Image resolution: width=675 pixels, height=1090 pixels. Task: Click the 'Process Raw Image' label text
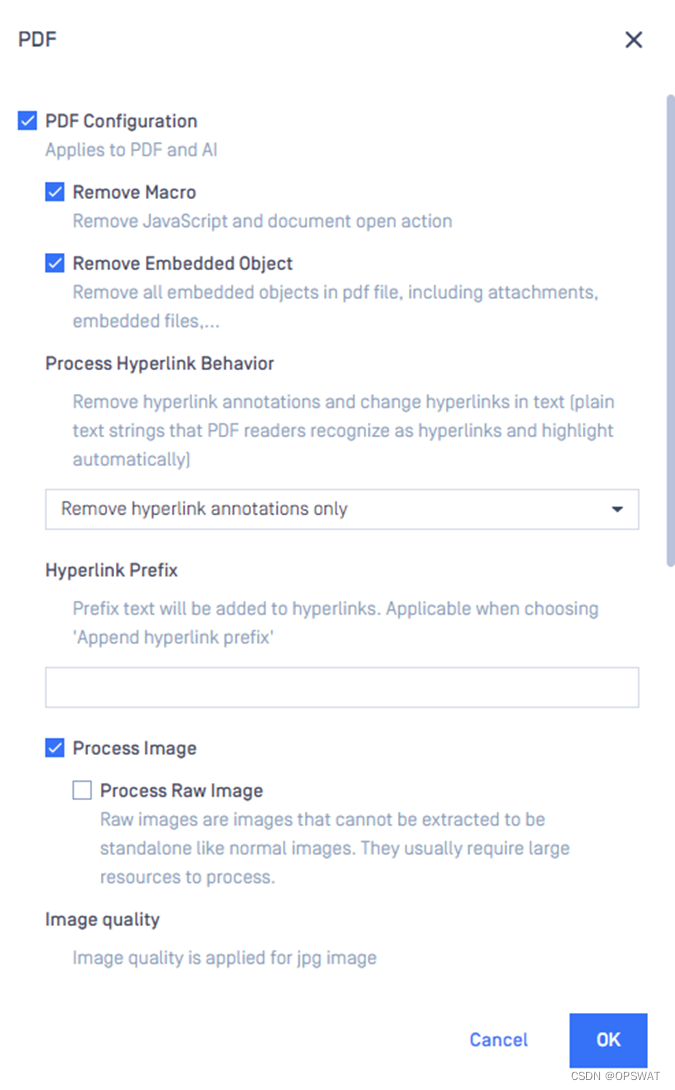[x=181, y=791]
